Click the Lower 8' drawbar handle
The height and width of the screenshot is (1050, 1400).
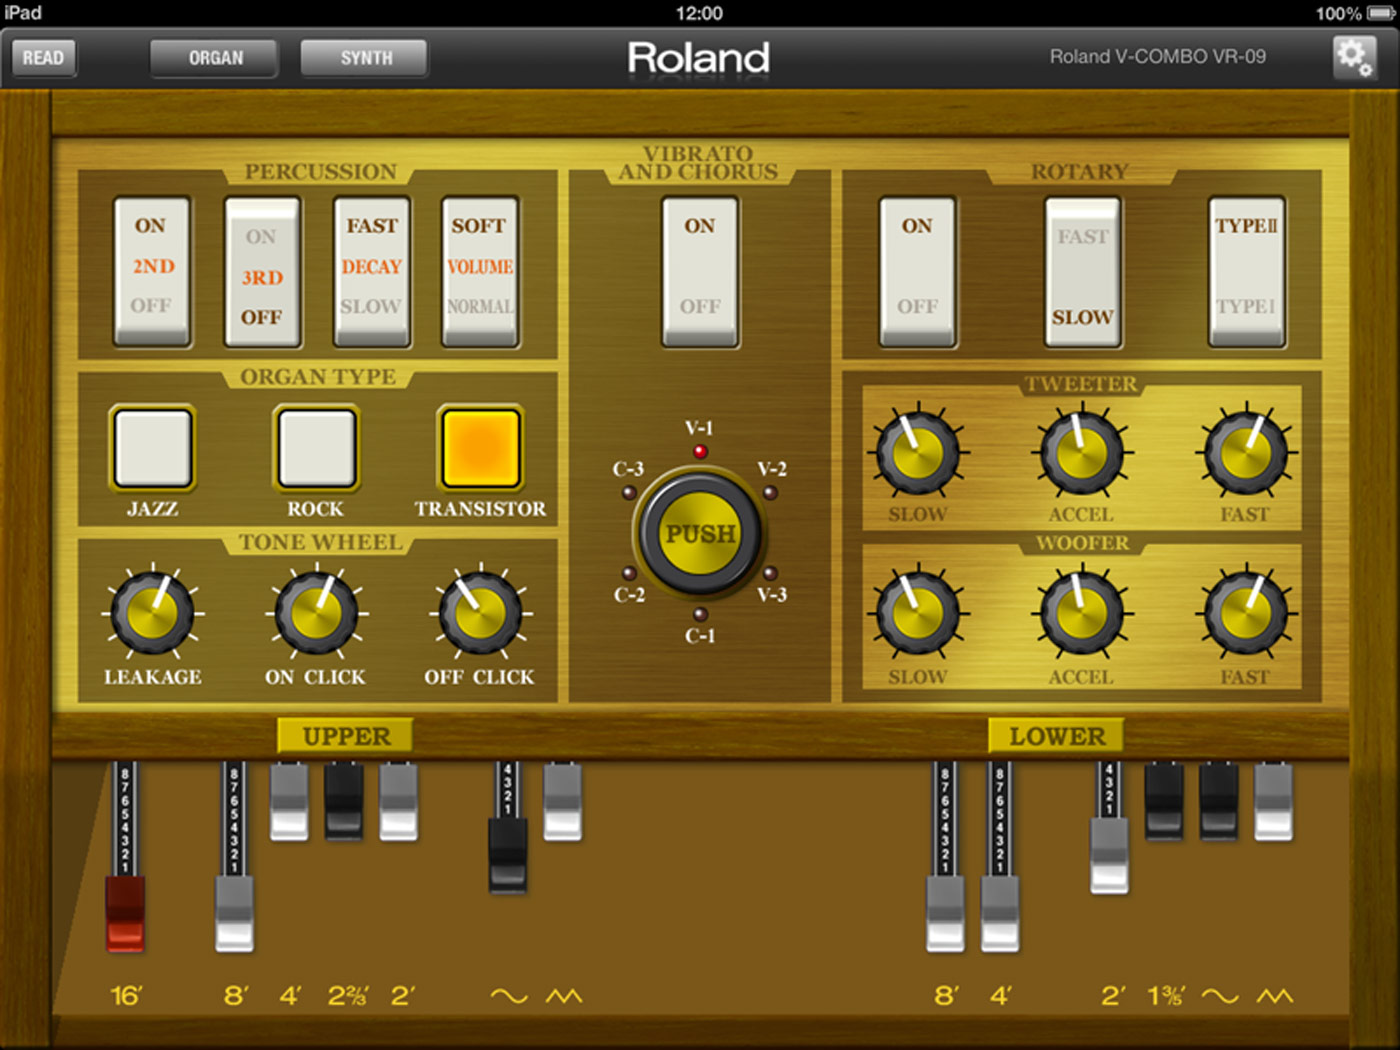pyautogui.click(x=945, y=914)
